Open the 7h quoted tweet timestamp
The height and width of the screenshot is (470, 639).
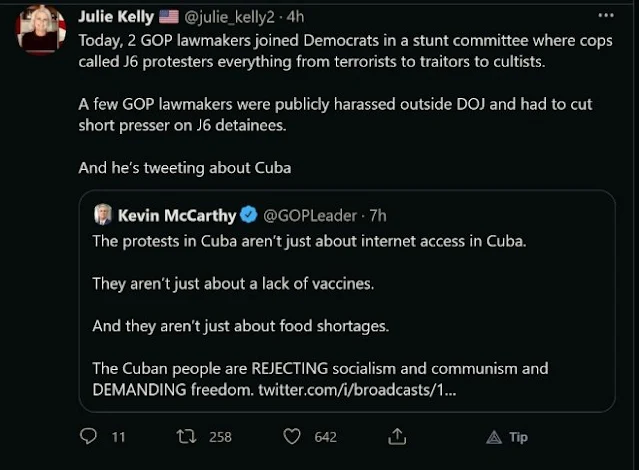(x=378, y=216)
